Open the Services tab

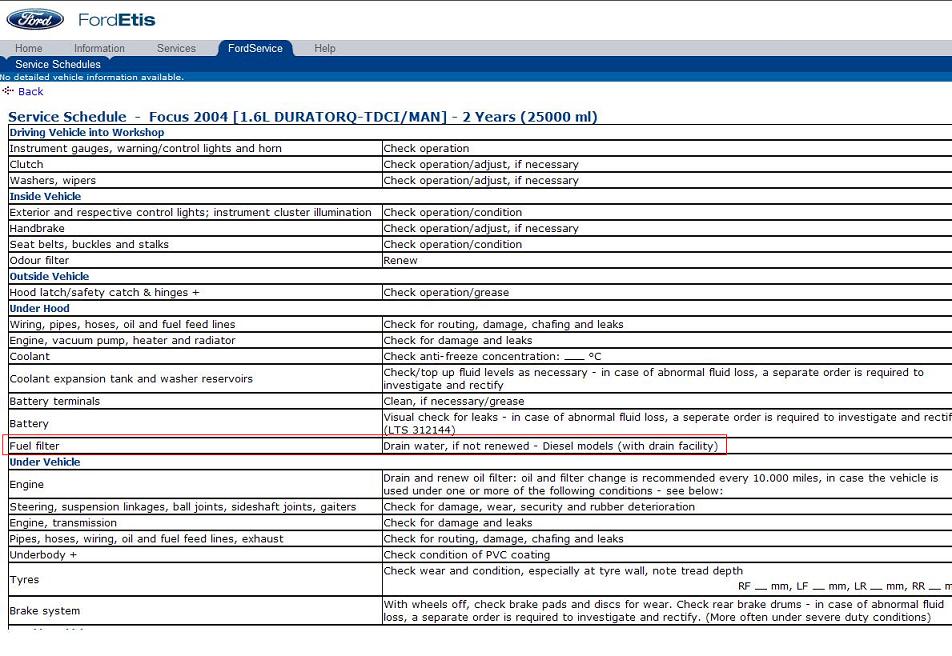(x=176, y=48)
